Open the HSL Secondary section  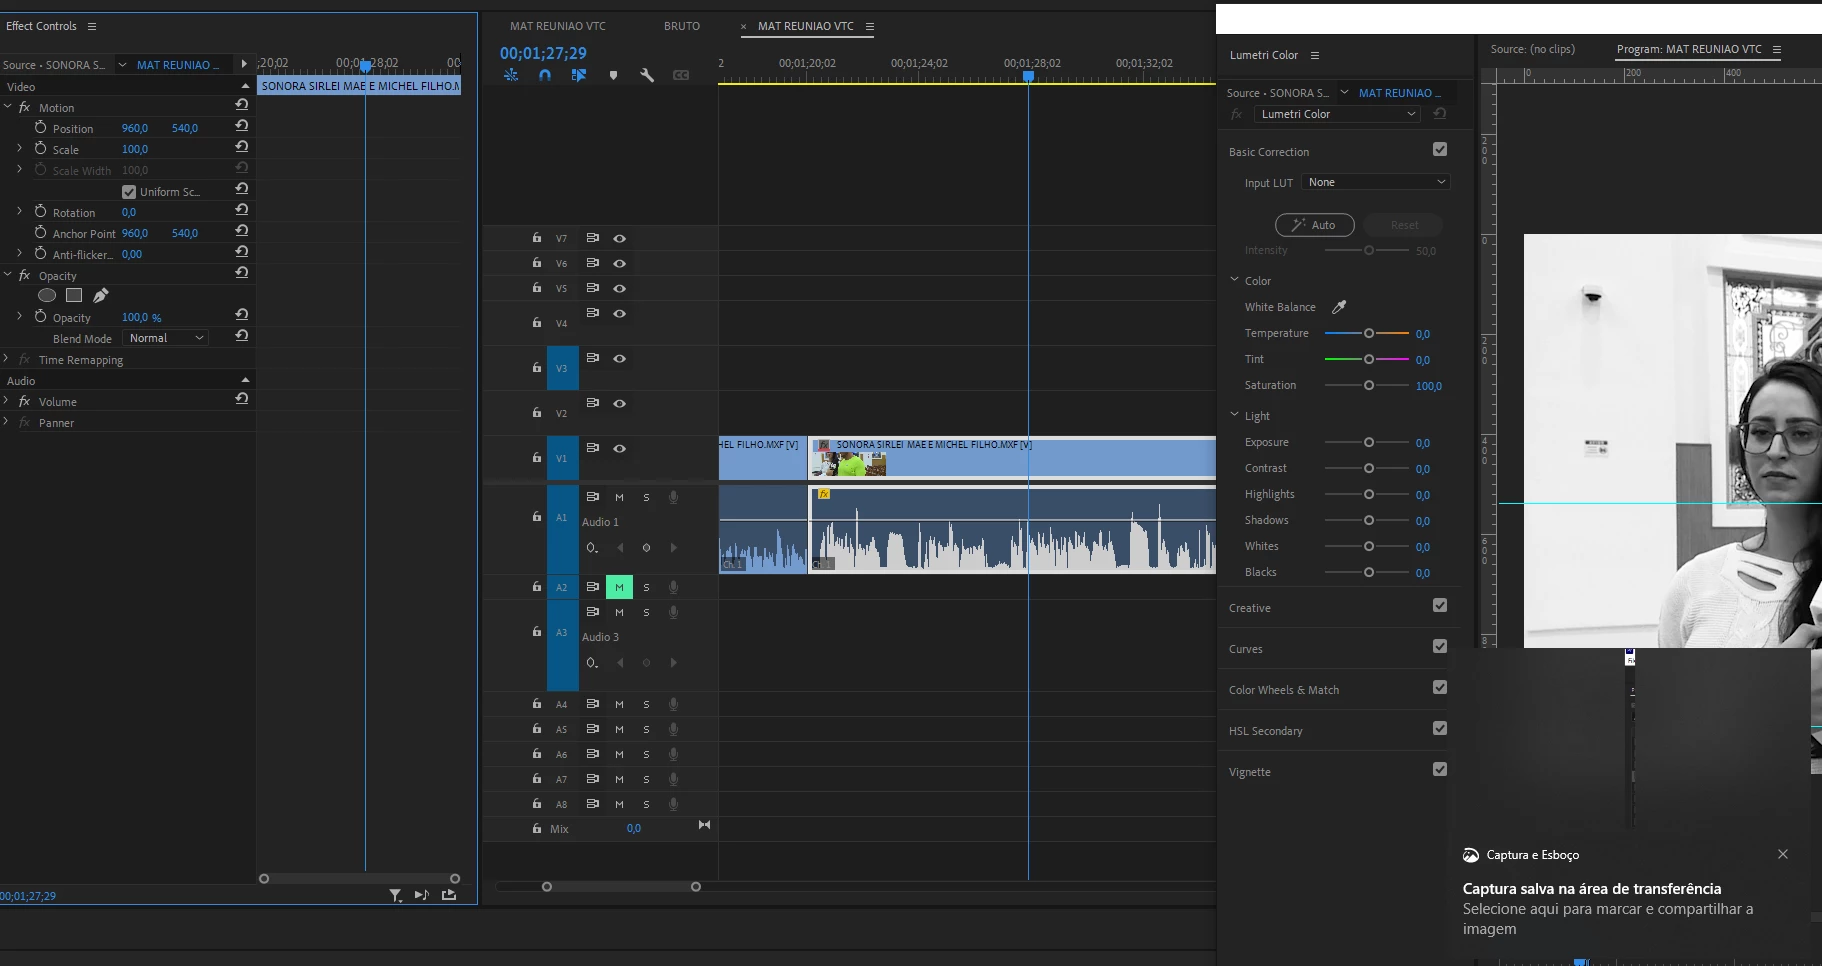(1265, 731)
